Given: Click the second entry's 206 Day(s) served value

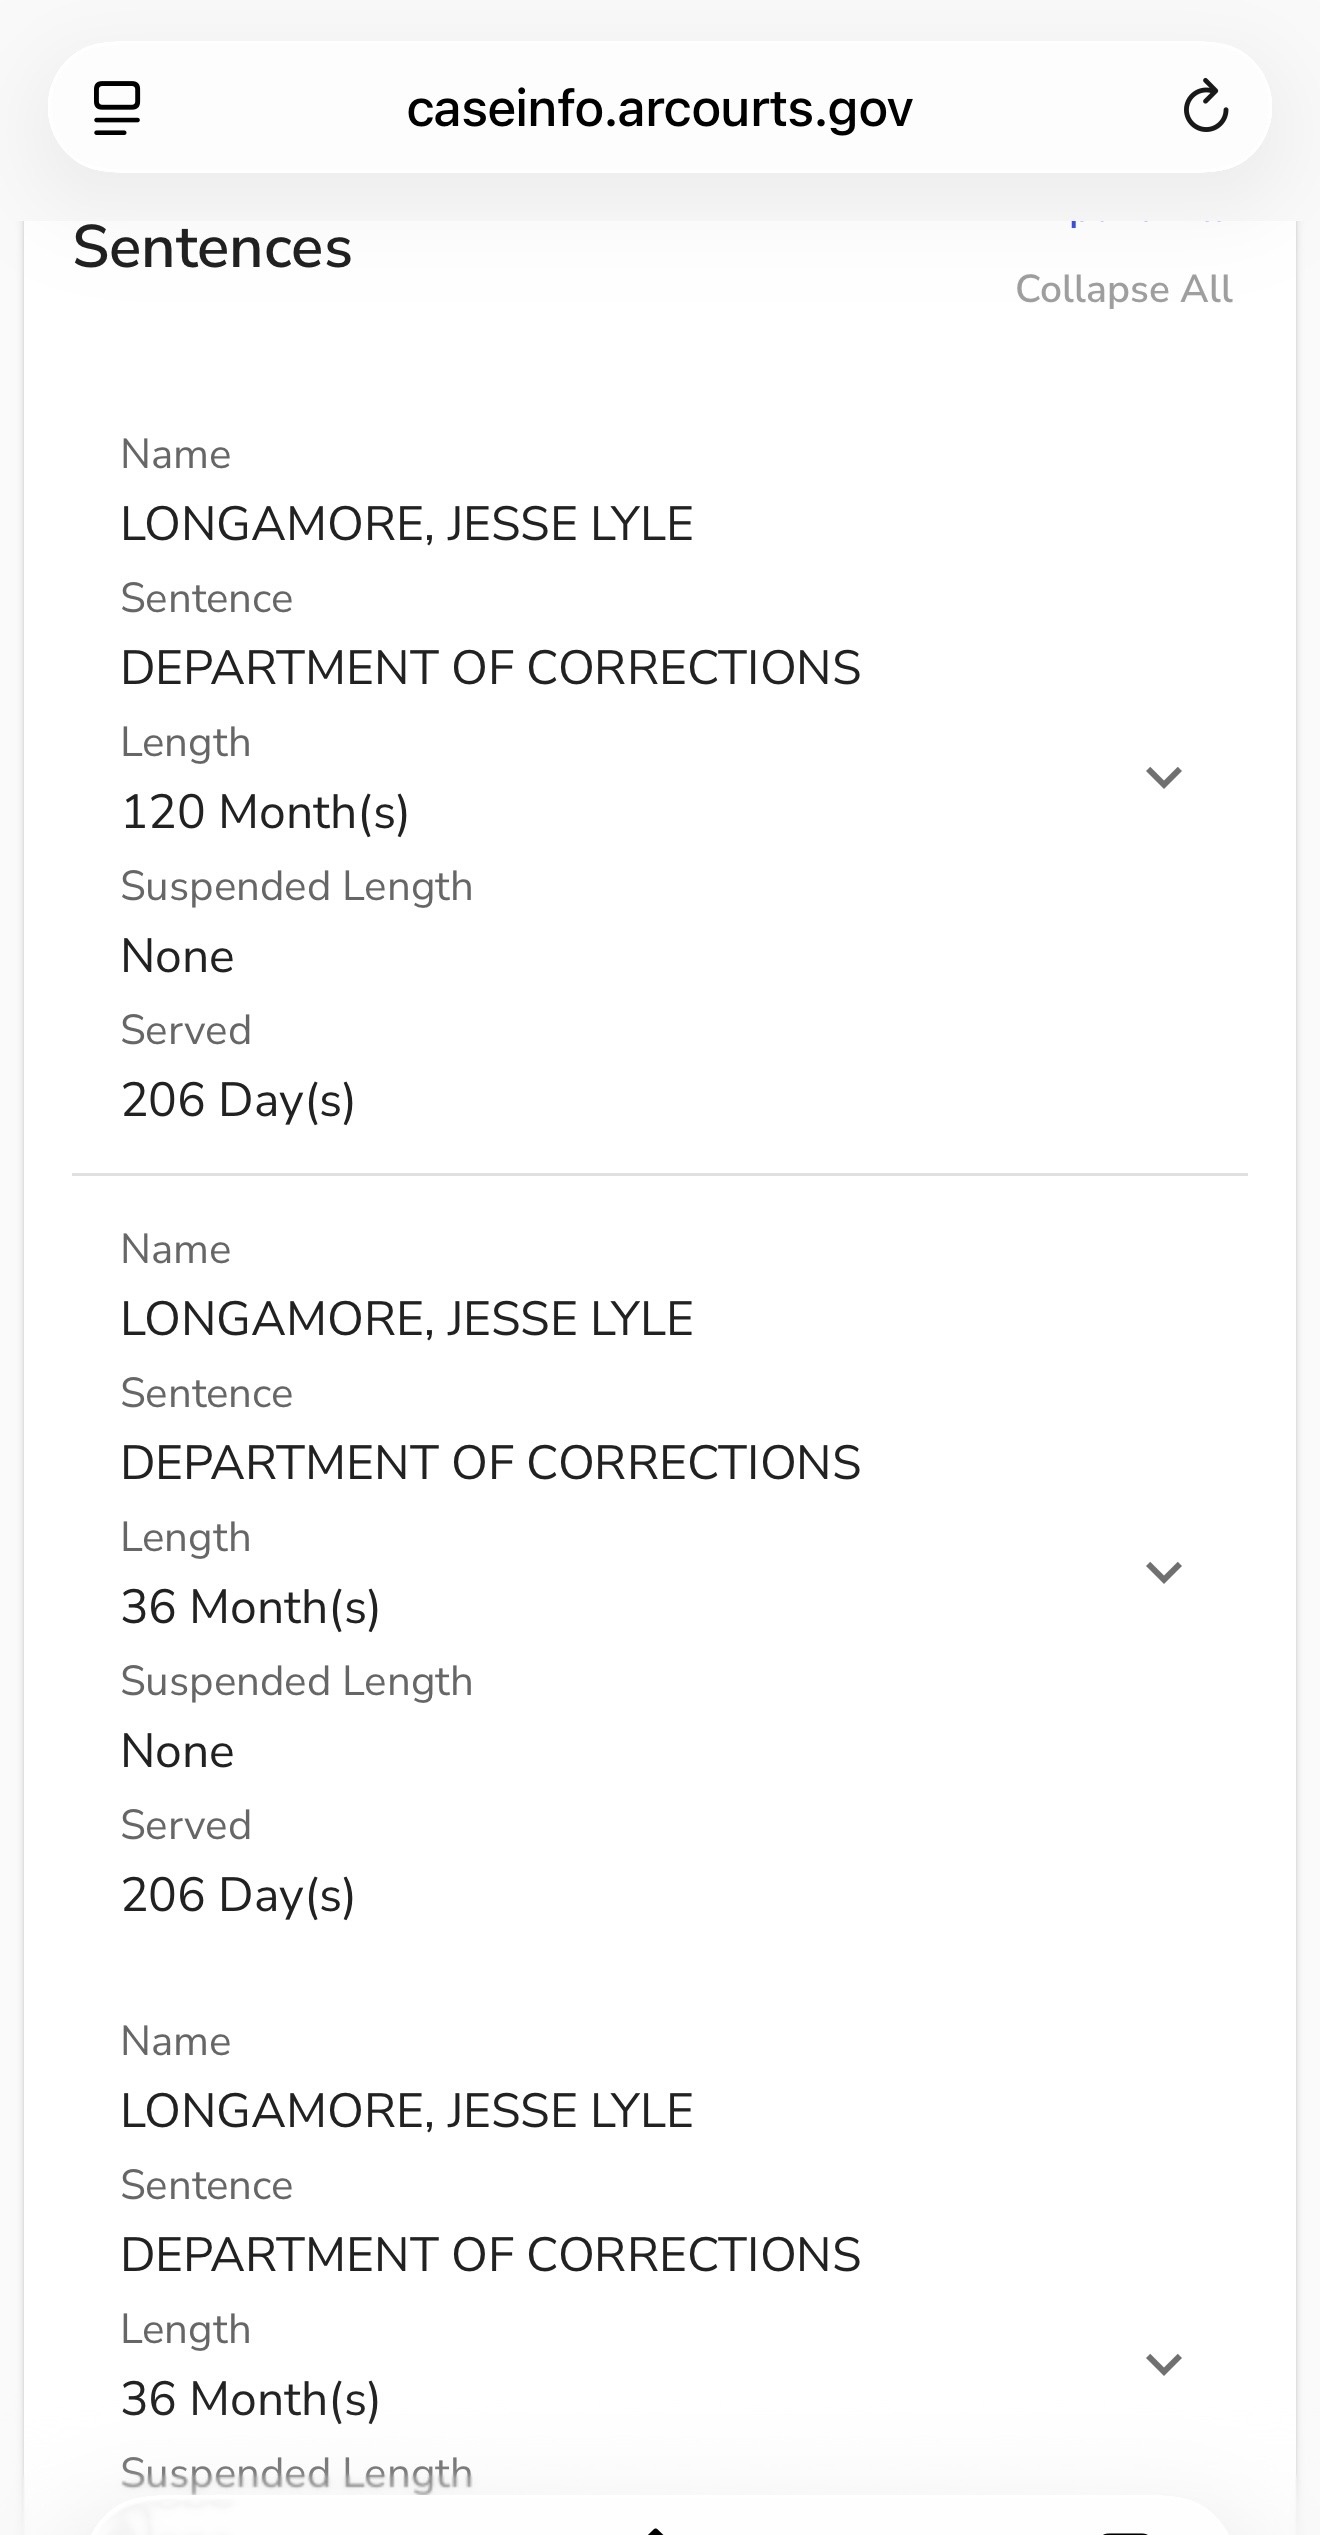Looking at the screenshot, I should point(238,1895).
